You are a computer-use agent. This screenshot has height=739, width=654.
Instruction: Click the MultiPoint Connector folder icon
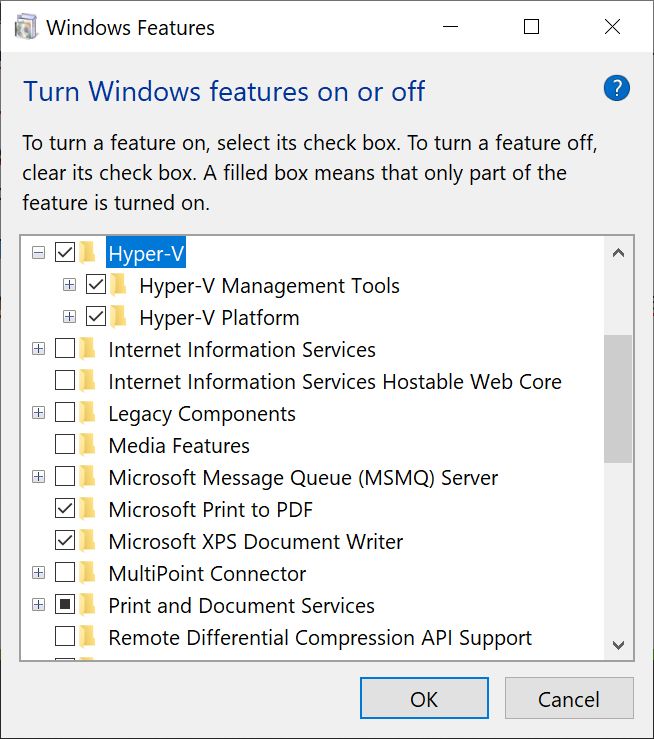87,573
